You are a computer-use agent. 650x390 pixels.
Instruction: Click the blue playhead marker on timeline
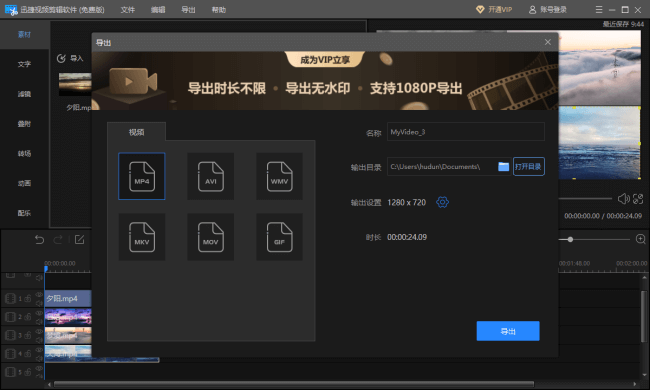[46, 269]
